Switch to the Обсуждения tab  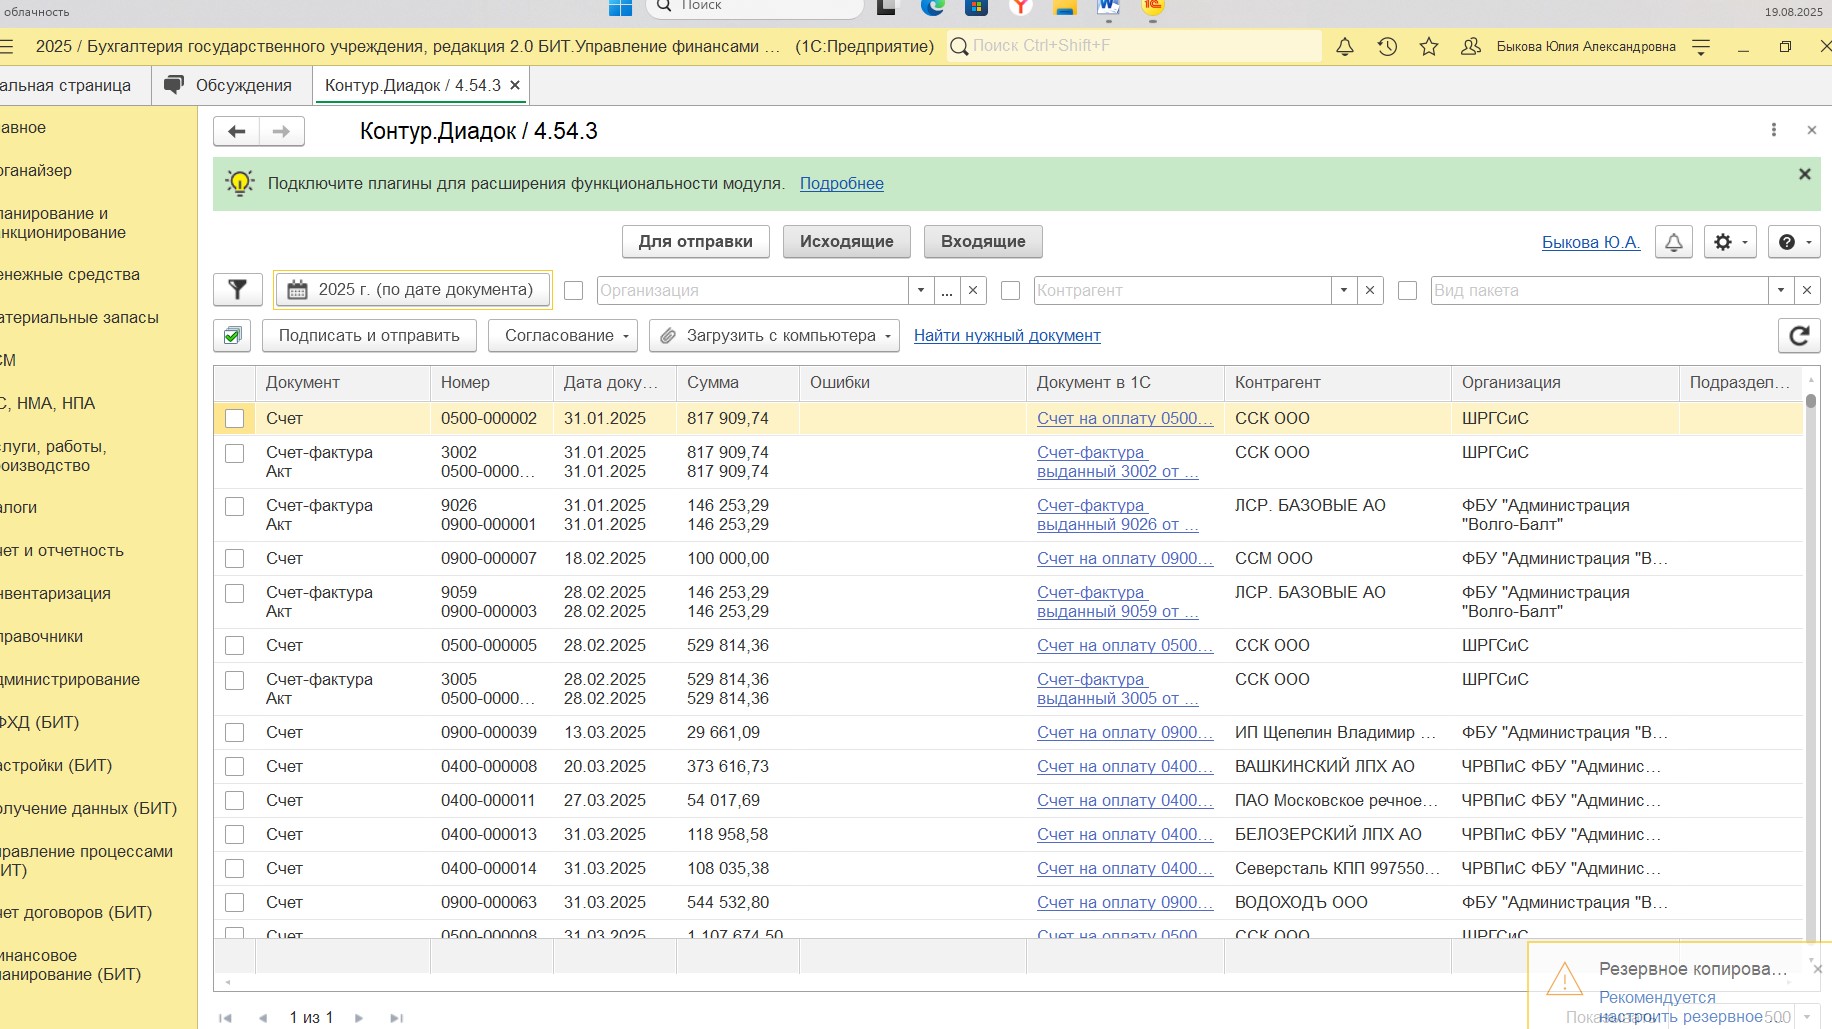click(x=231, y=86)
